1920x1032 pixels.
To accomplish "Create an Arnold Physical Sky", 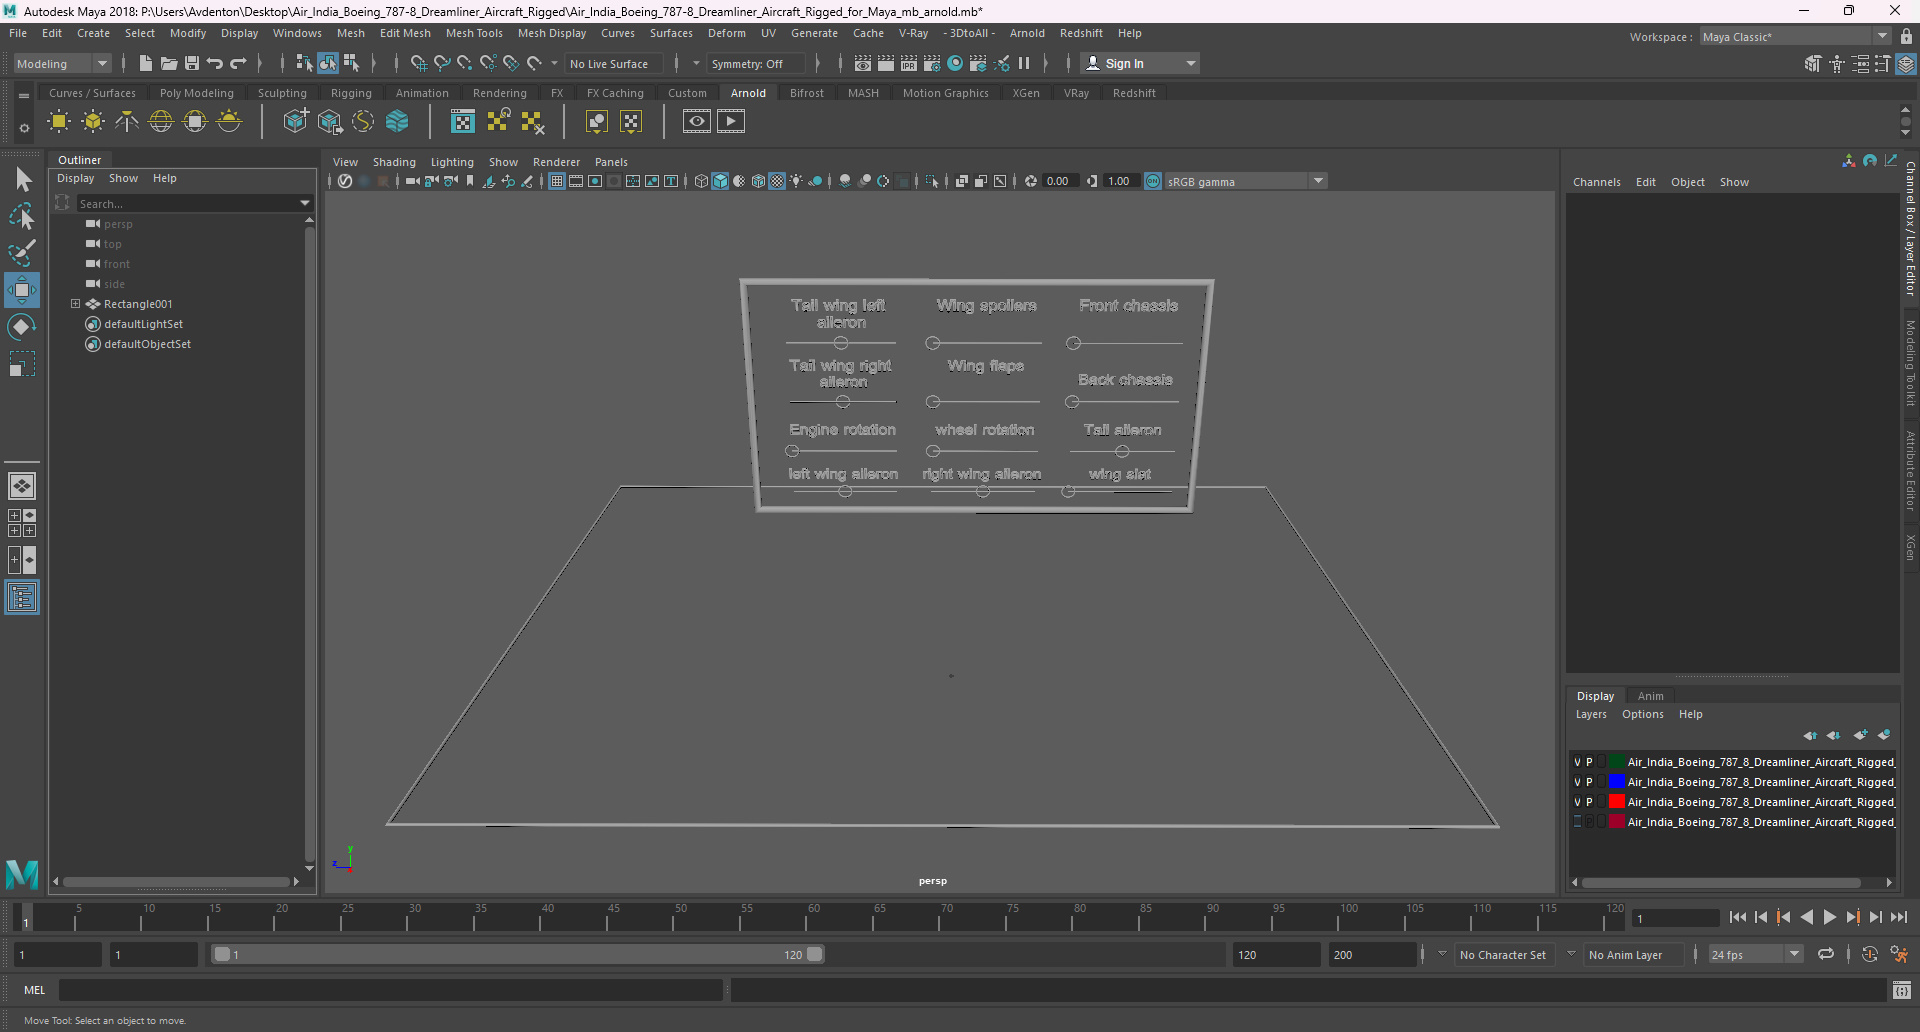I will (x=229, y=122).
